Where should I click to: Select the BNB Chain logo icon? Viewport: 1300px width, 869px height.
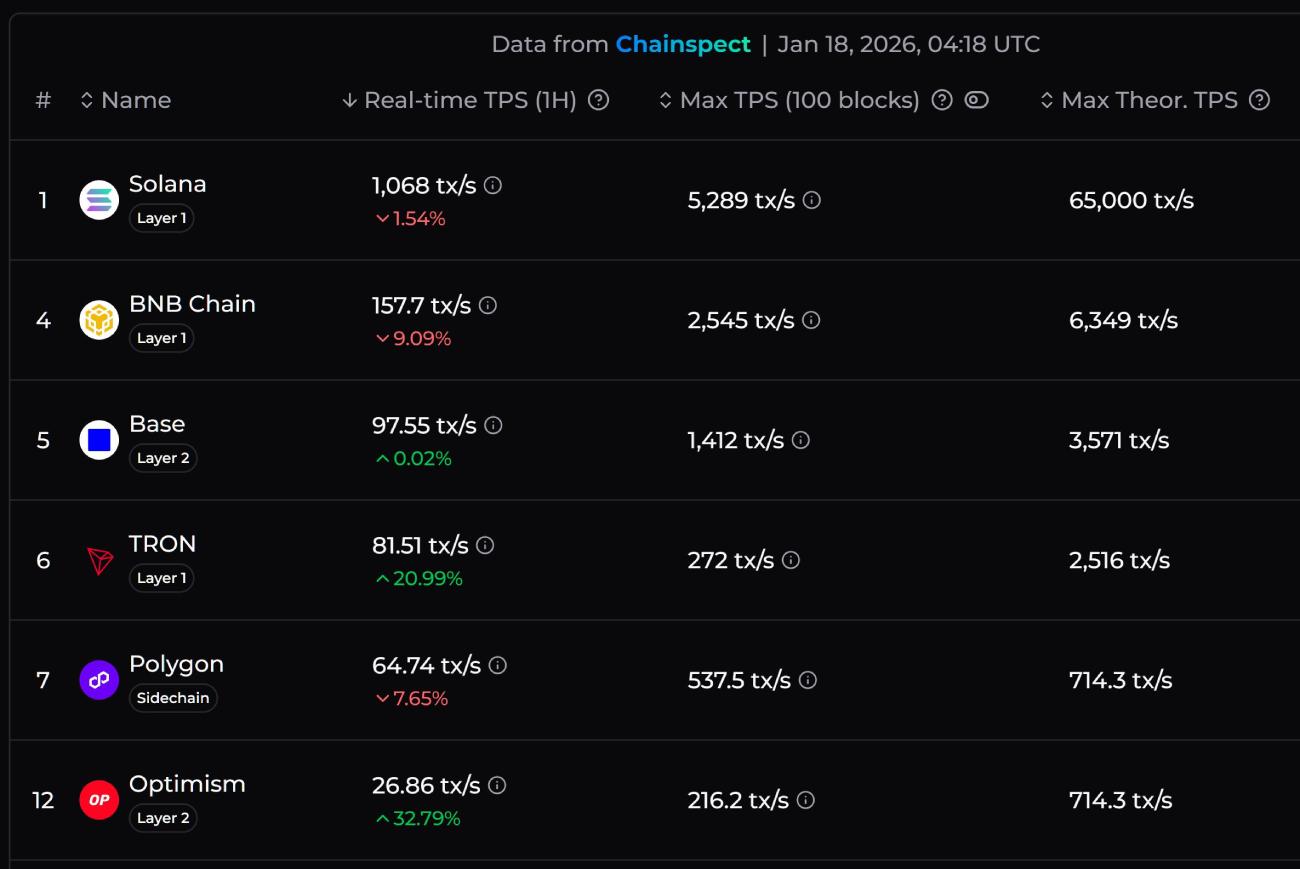(x=98, y=319)
